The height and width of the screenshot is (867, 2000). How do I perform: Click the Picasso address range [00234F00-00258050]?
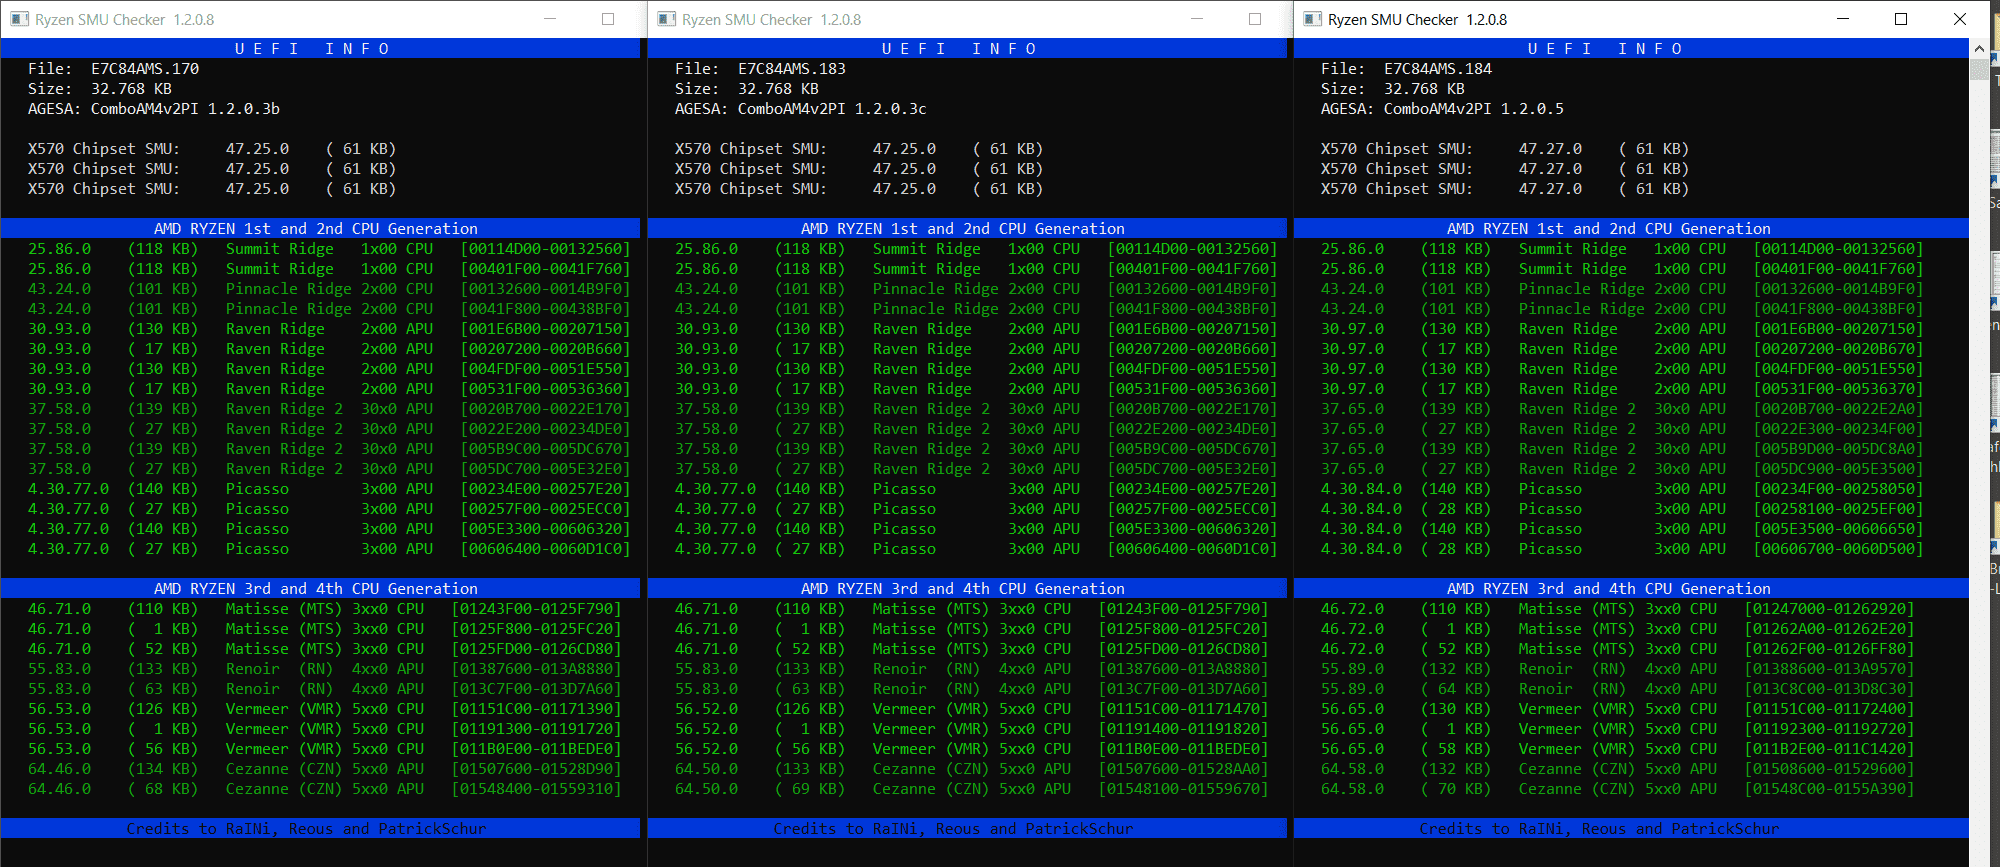click(1838, 489)
